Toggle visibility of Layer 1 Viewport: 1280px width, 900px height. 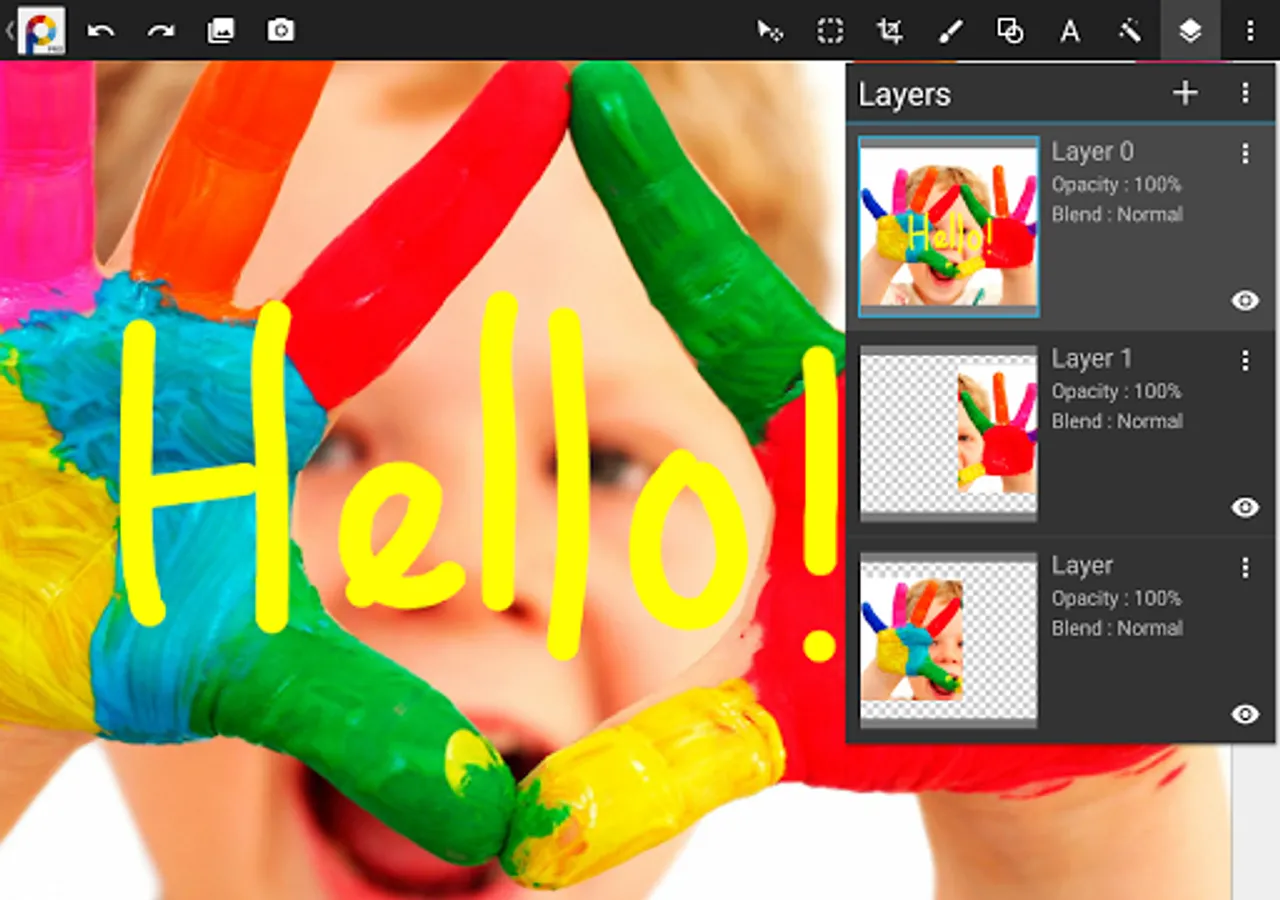coord(1245,507)
